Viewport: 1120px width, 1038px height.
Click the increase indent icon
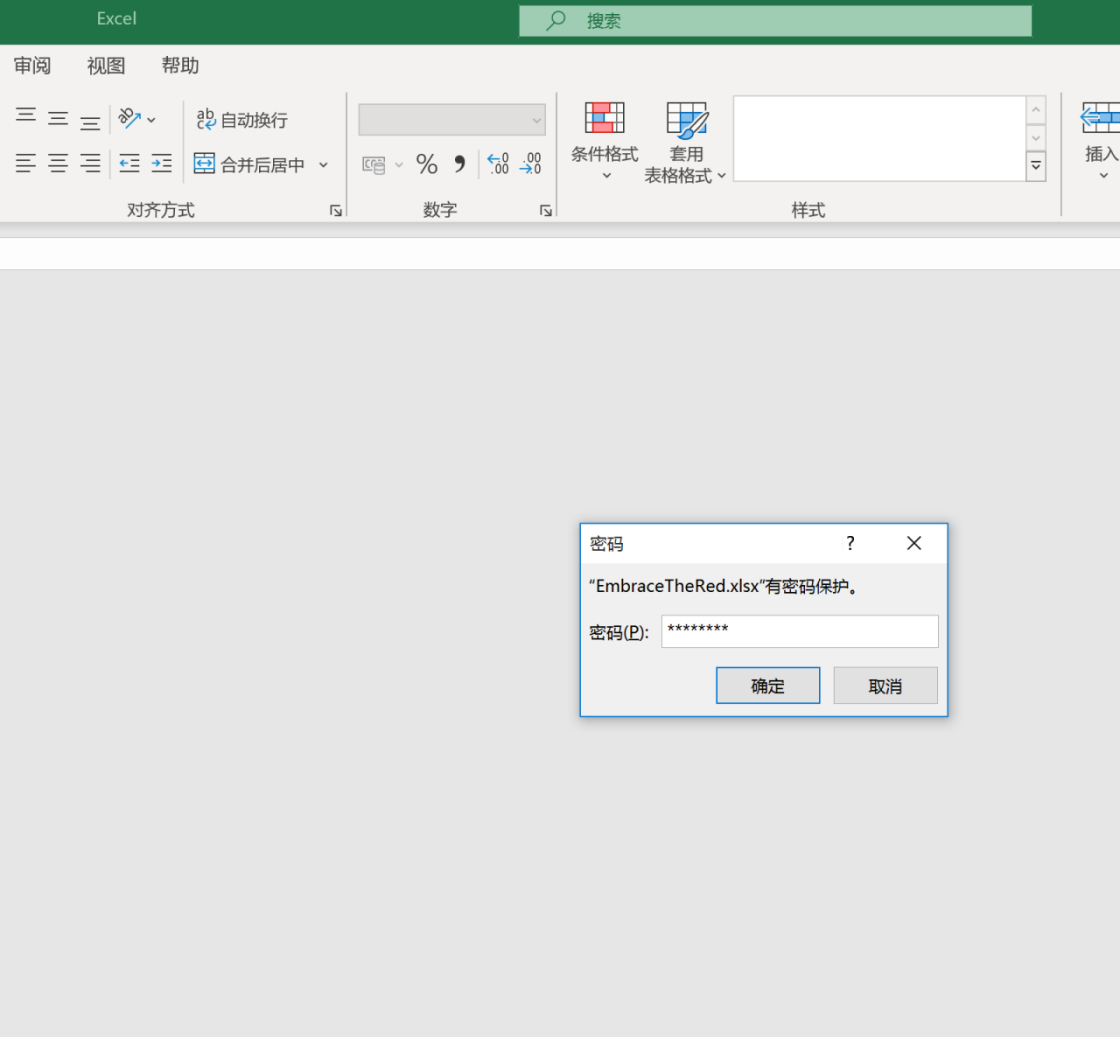[161, 164]
